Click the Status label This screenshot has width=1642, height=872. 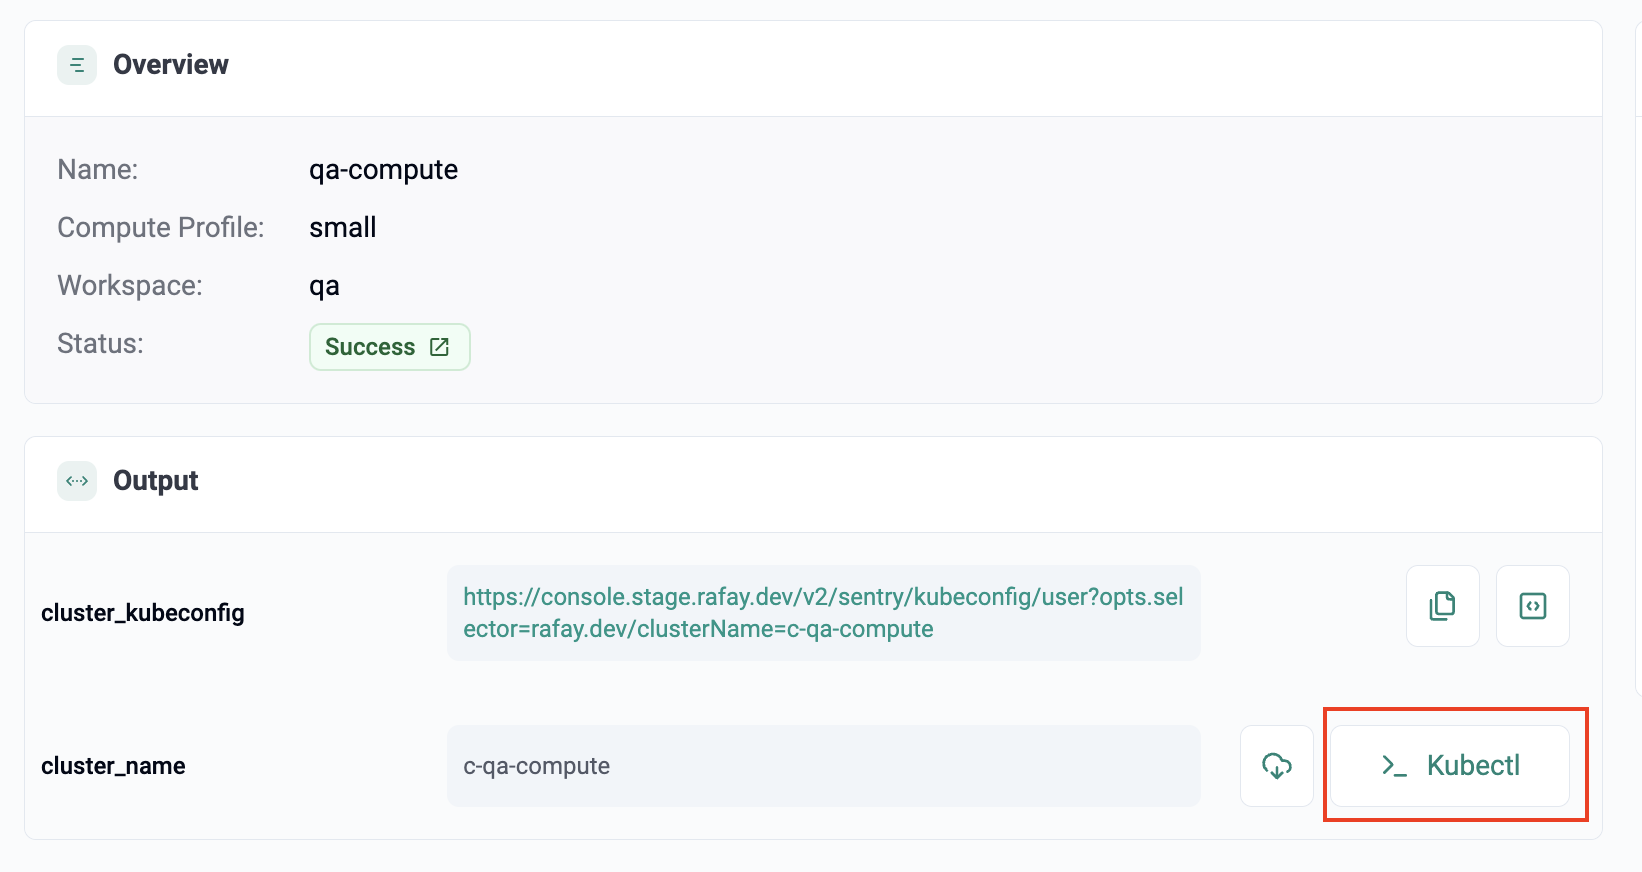pos(100,344)
